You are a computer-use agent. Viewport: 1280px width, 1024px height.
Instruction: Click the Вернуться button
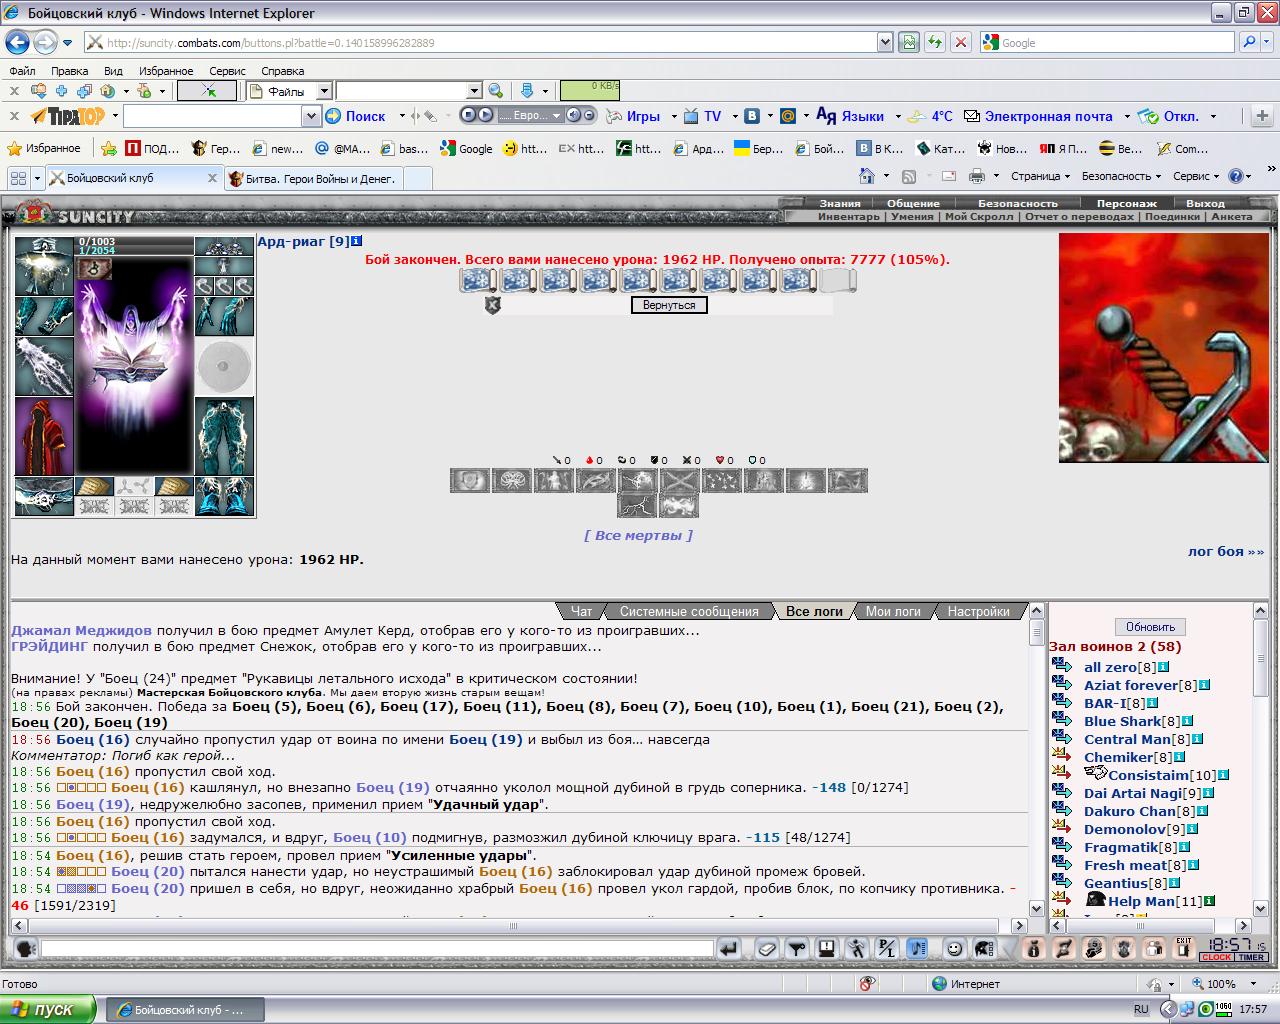click(x=669, y=305)
